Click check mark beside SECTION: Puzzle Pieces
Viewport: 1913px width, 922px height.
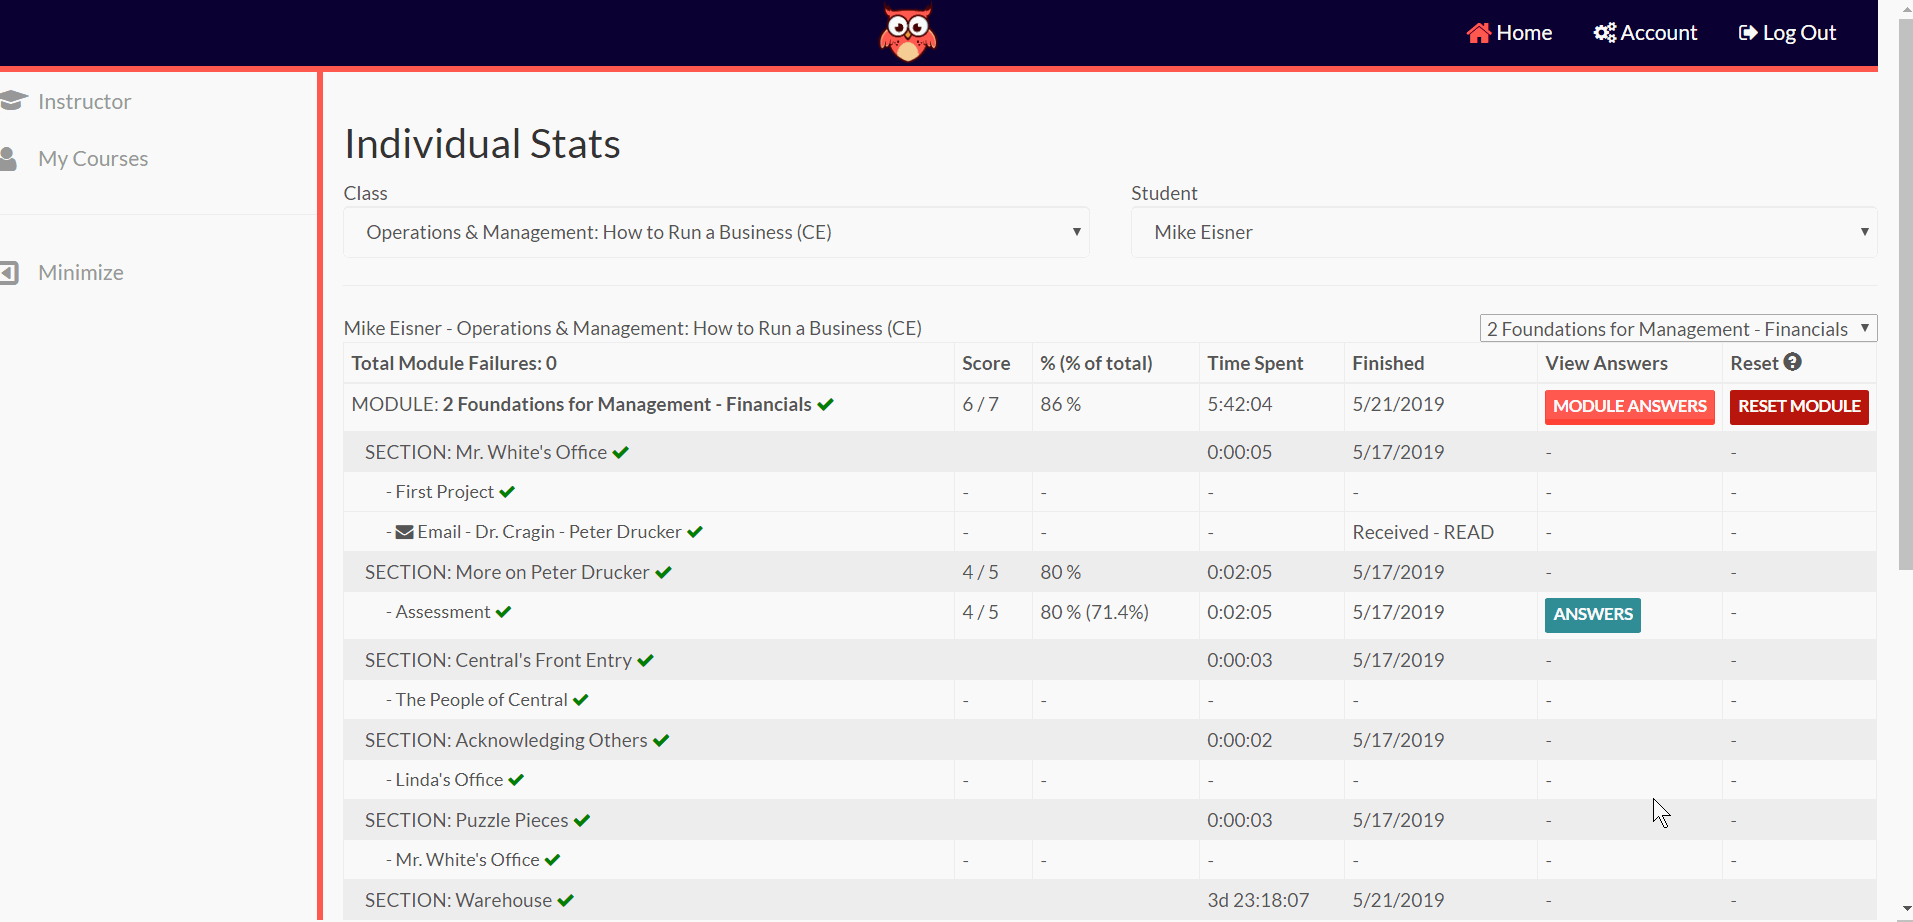coord(582,820)
